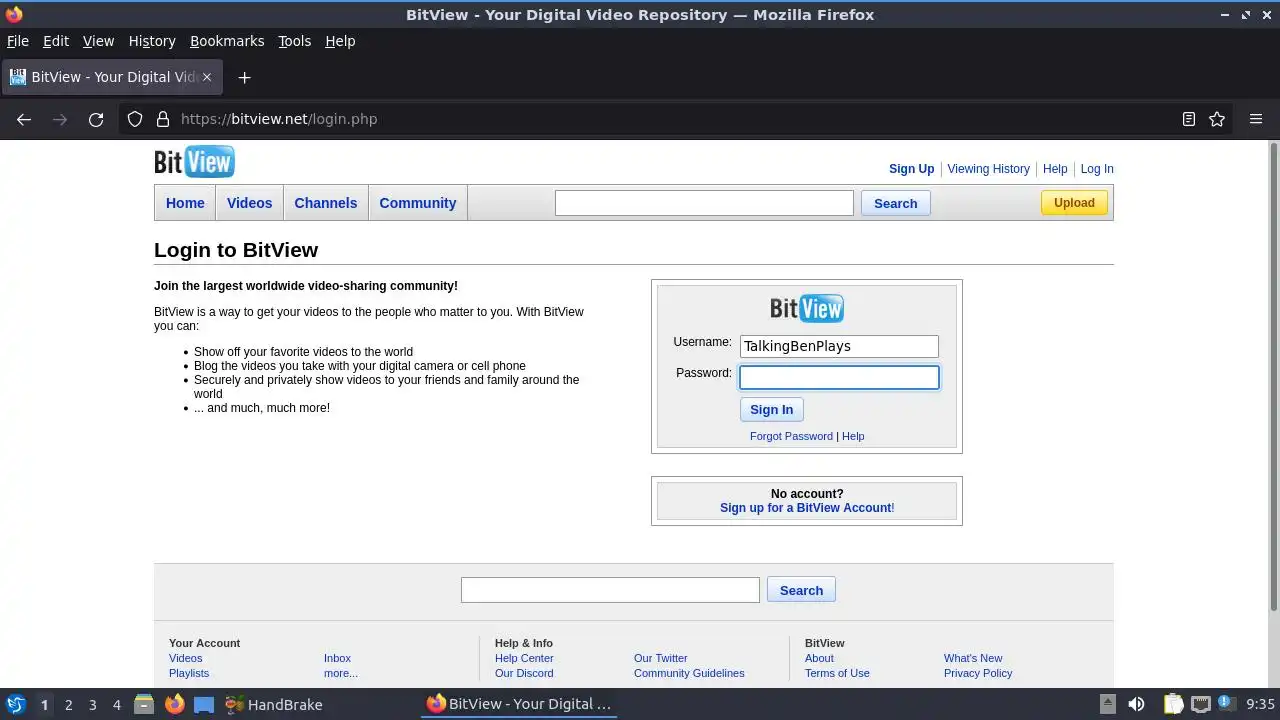Viewport: 1280px width, 720px height.
Task: Click the Log In header link
Action: (1097, 169)
